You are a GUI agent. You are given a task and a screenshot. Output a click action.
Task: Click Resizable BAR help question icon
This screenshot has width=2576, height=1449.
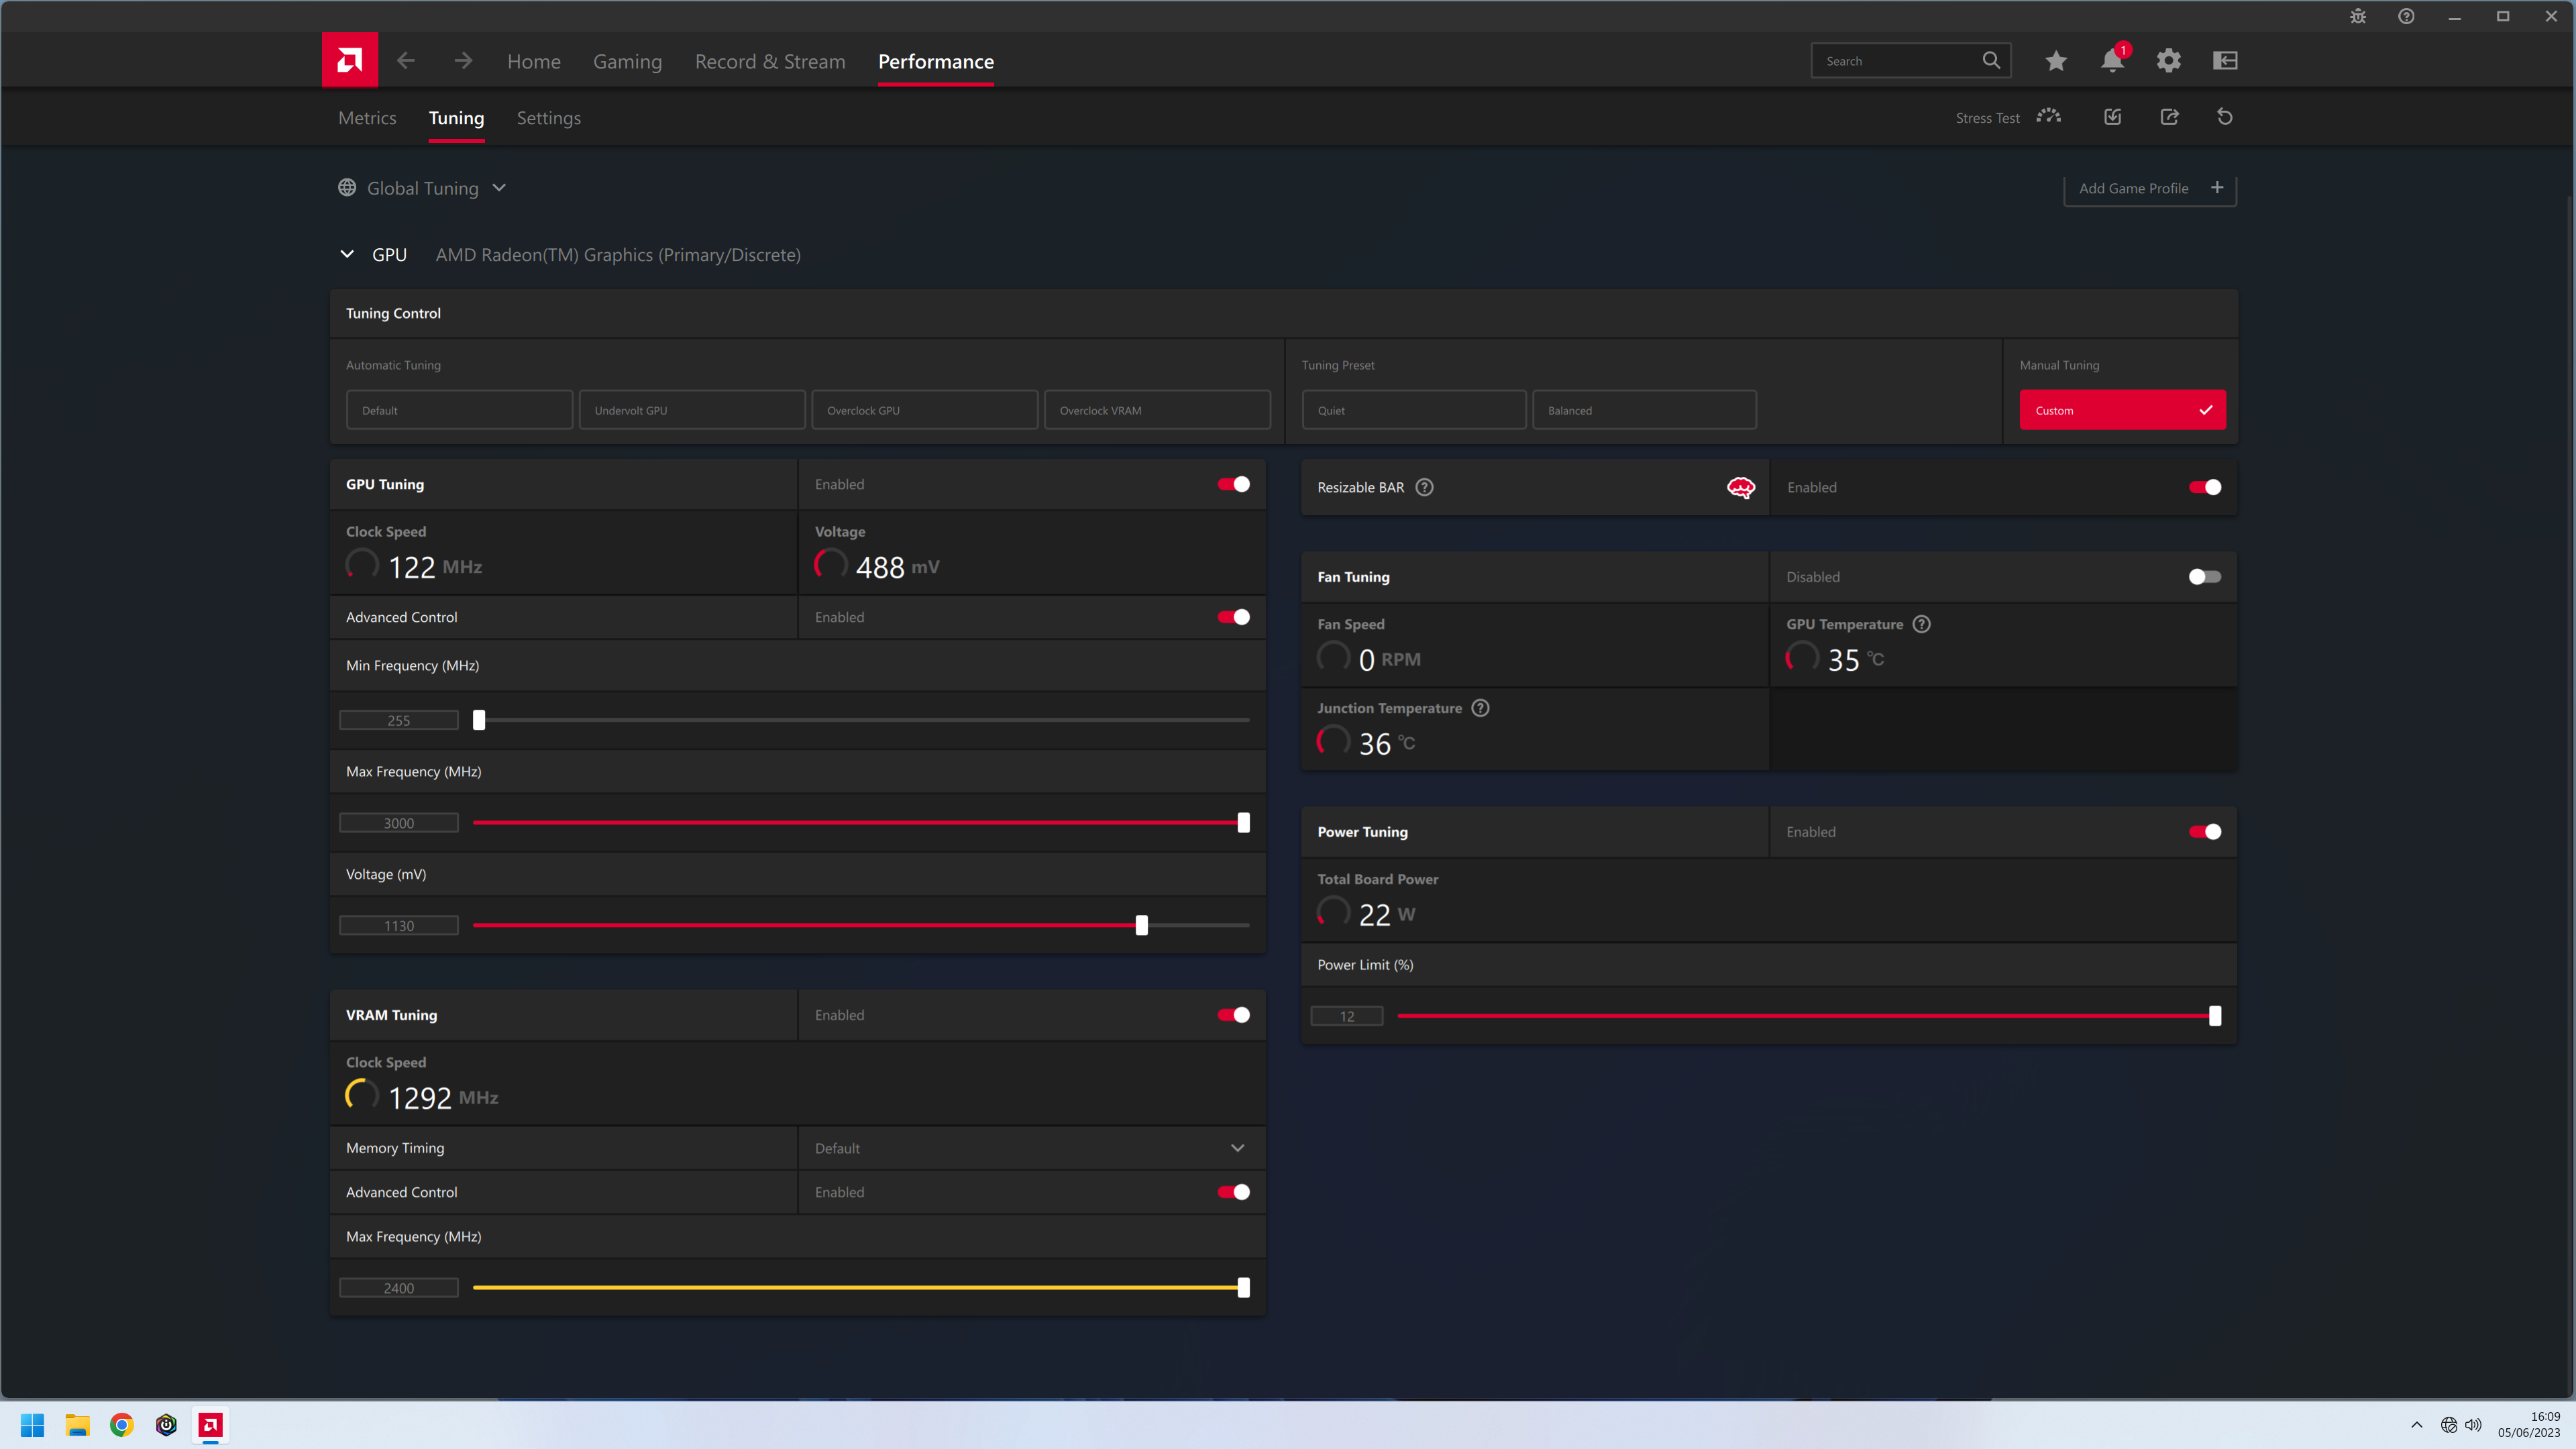coord(1424,487)
